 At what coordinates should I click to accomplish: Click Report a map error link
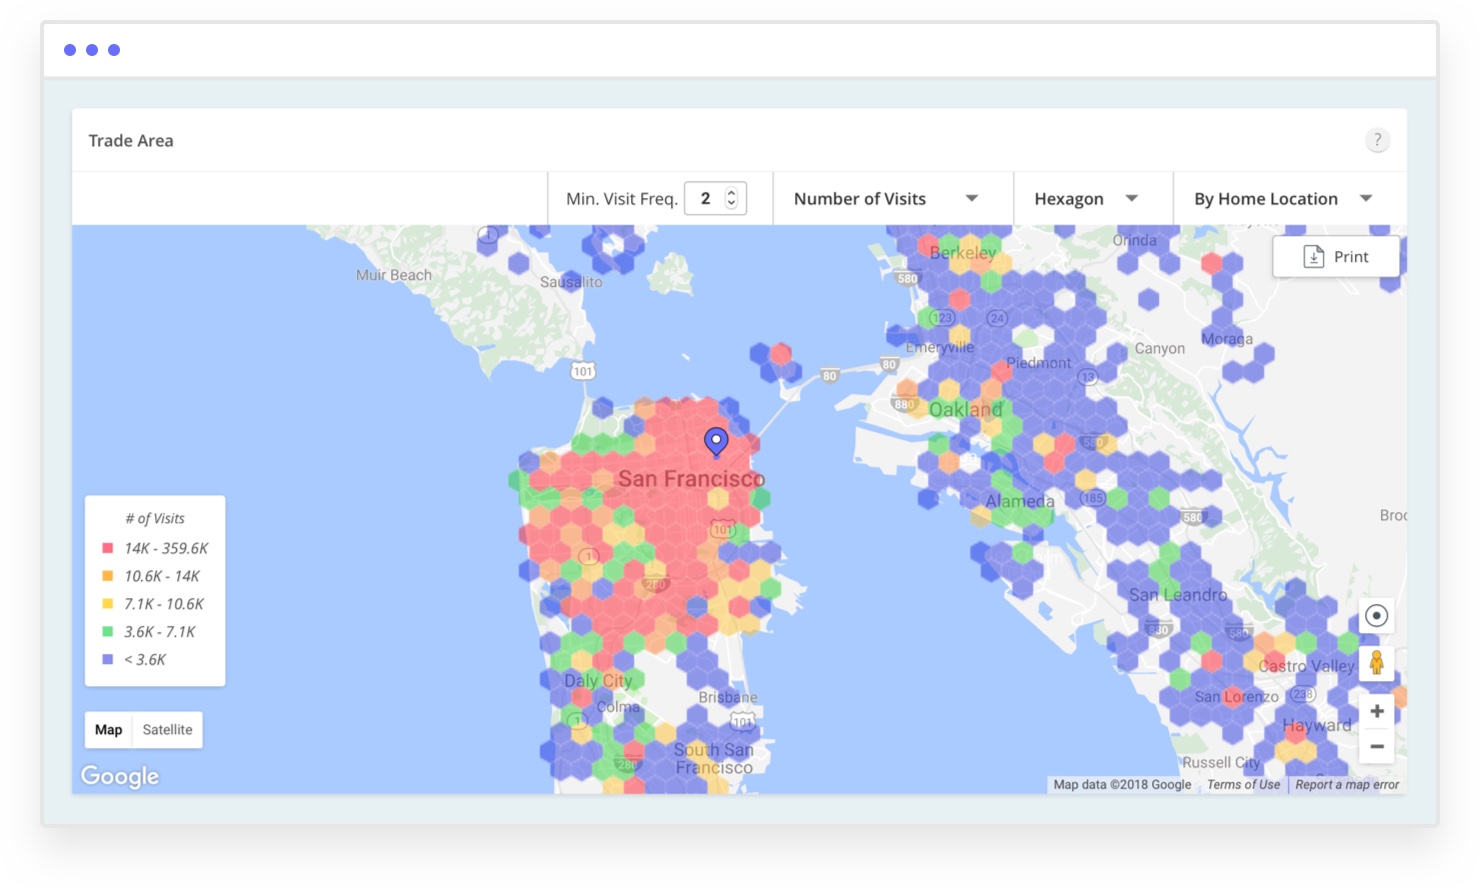click(1347, 785)
